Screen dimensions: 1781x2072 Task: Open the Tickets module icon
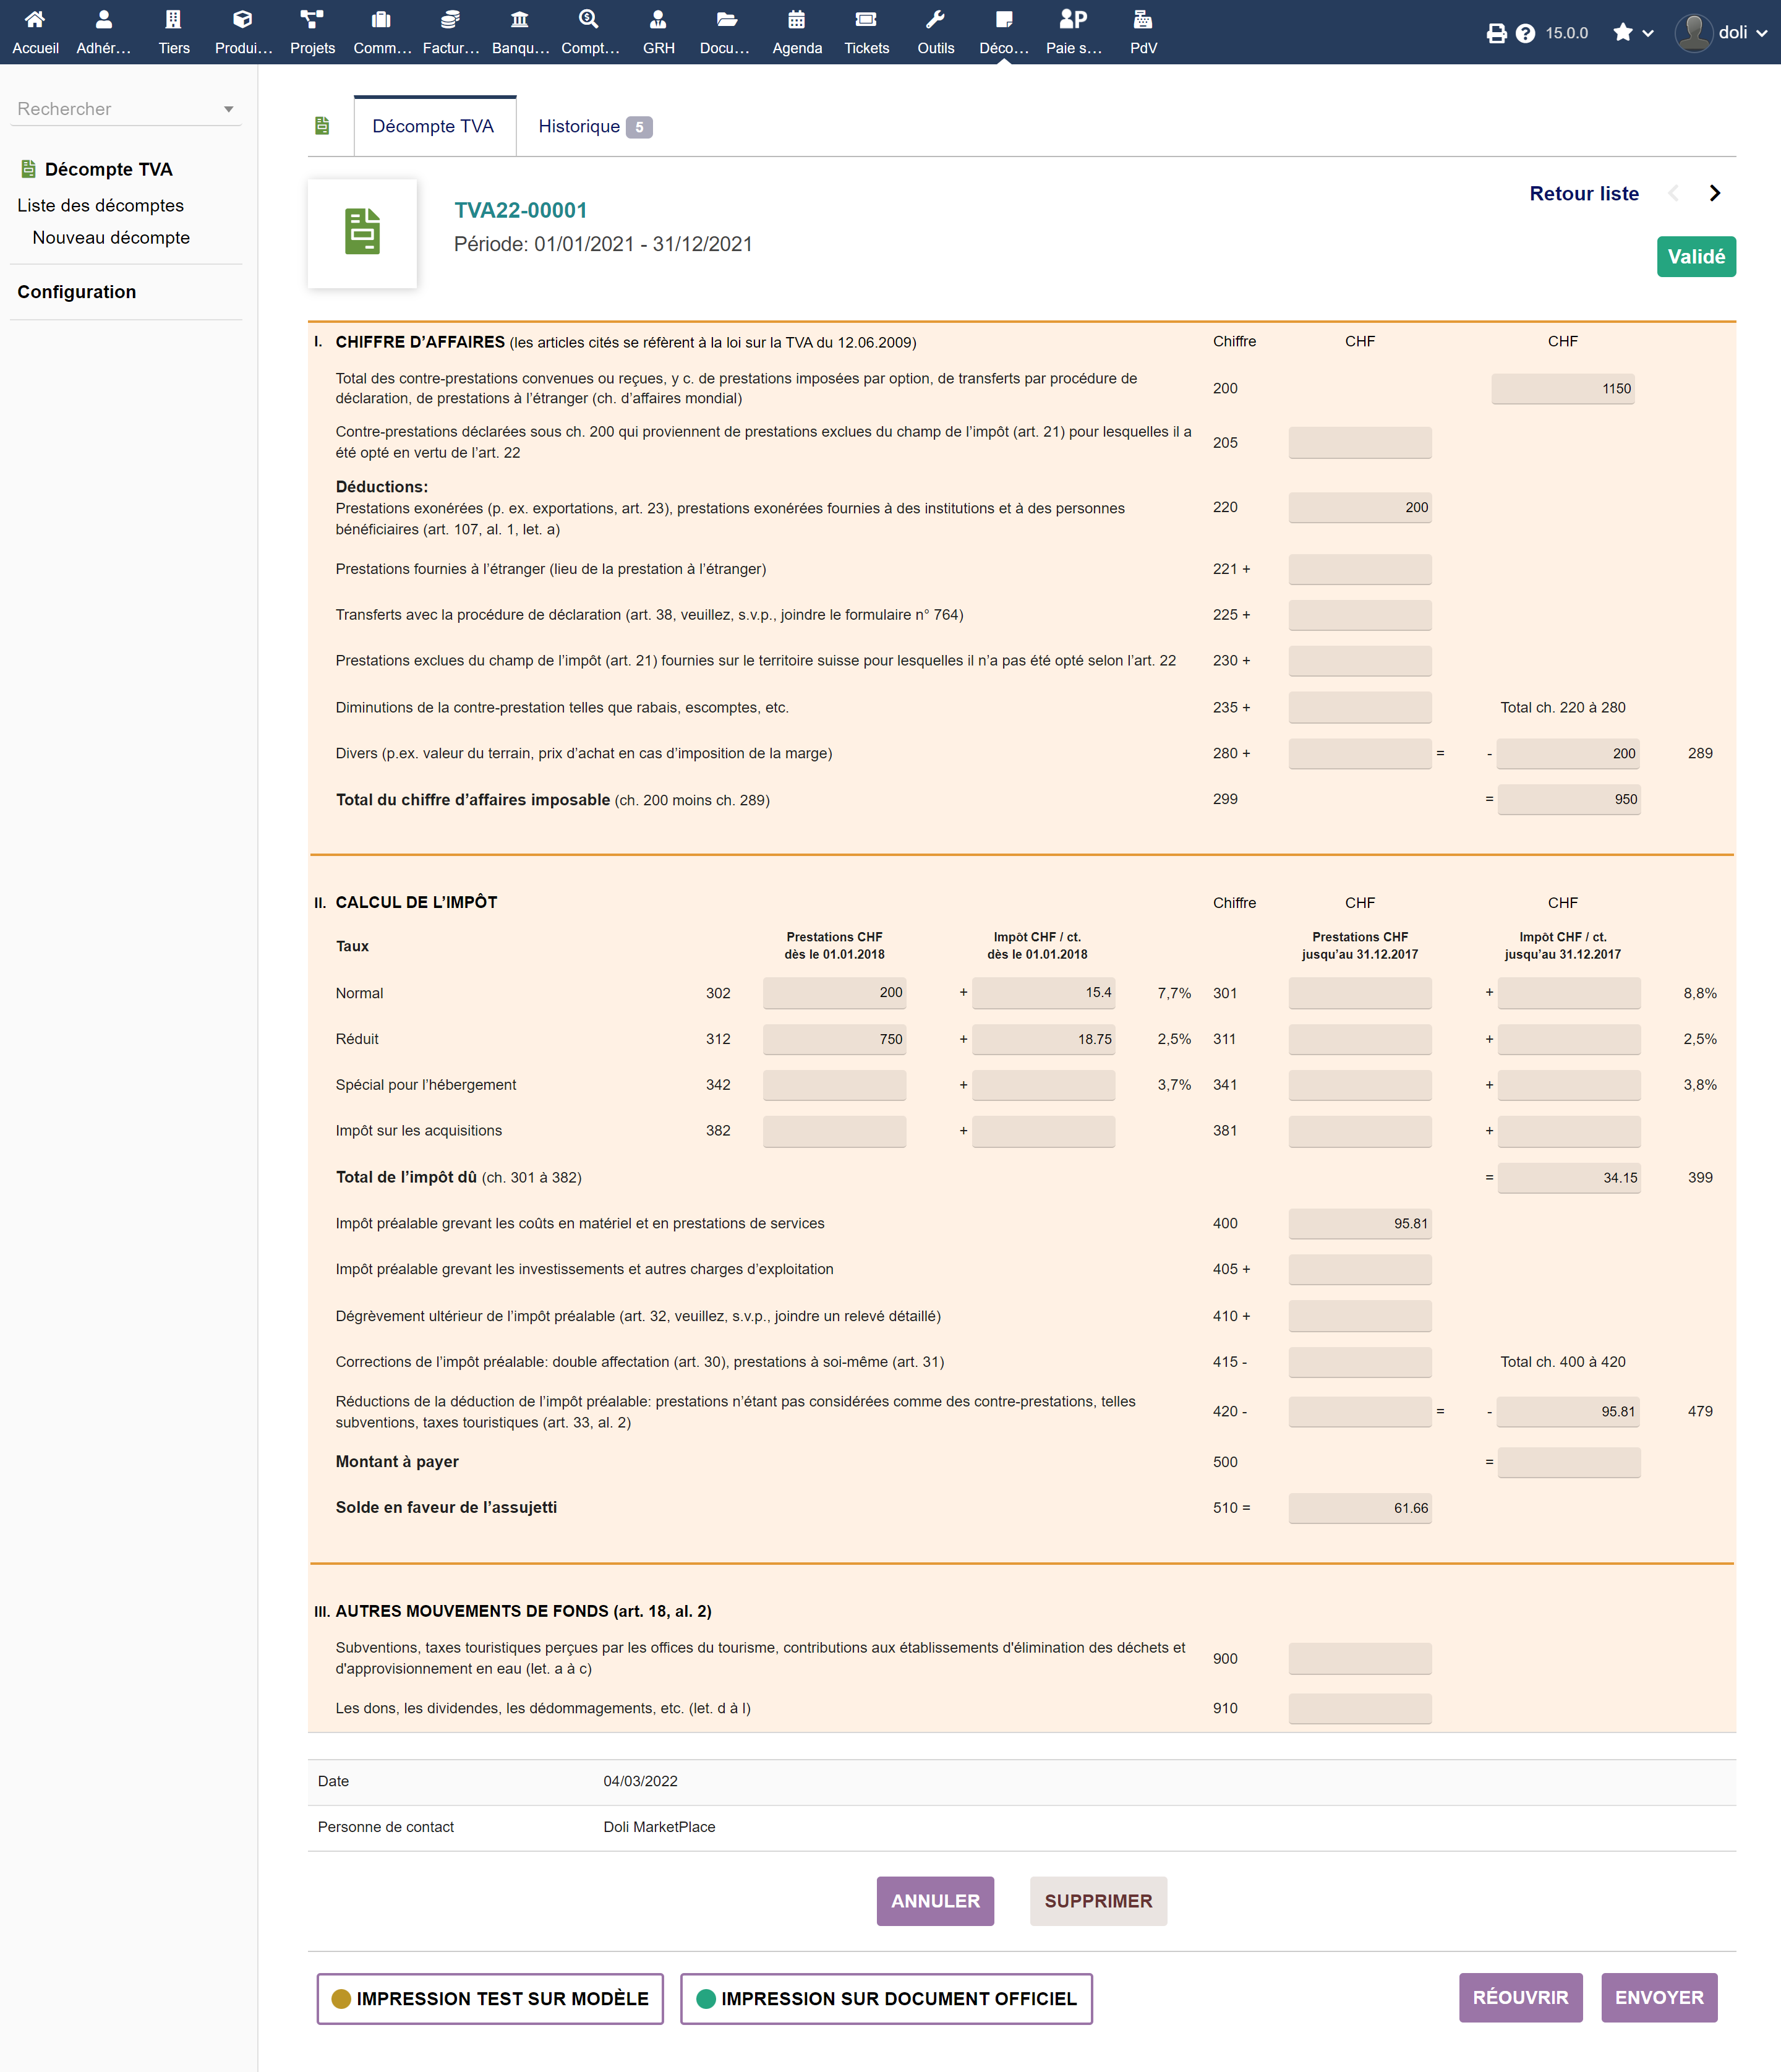[866, 20]
